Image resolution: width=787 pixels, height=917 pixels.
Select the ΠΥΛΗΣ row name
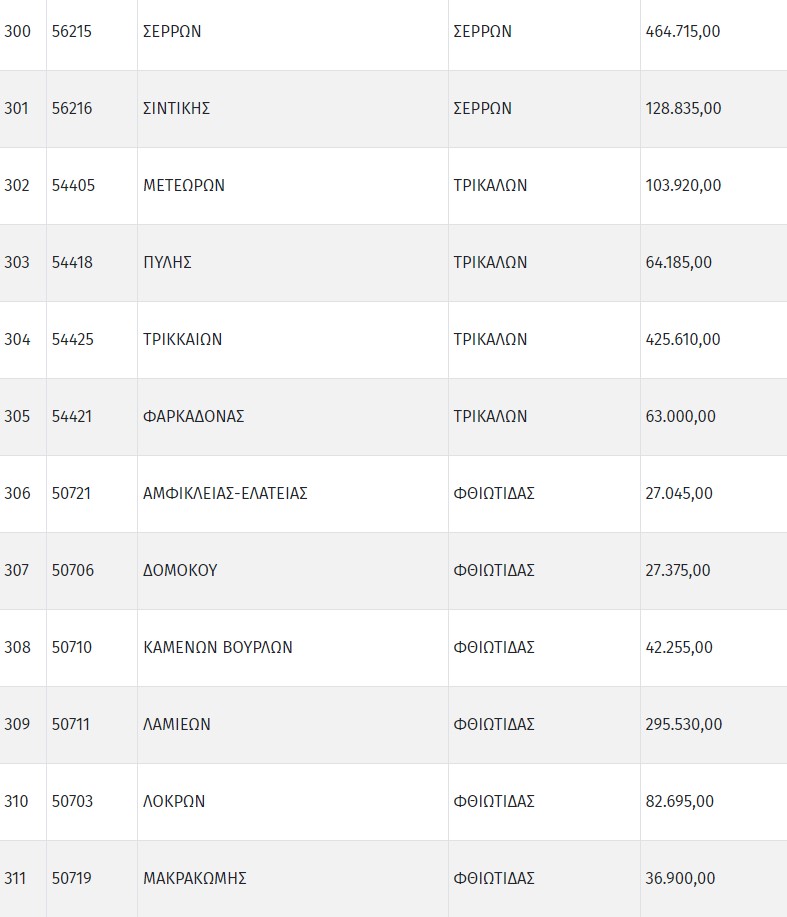pyautogui.click(x=167, y=262)
